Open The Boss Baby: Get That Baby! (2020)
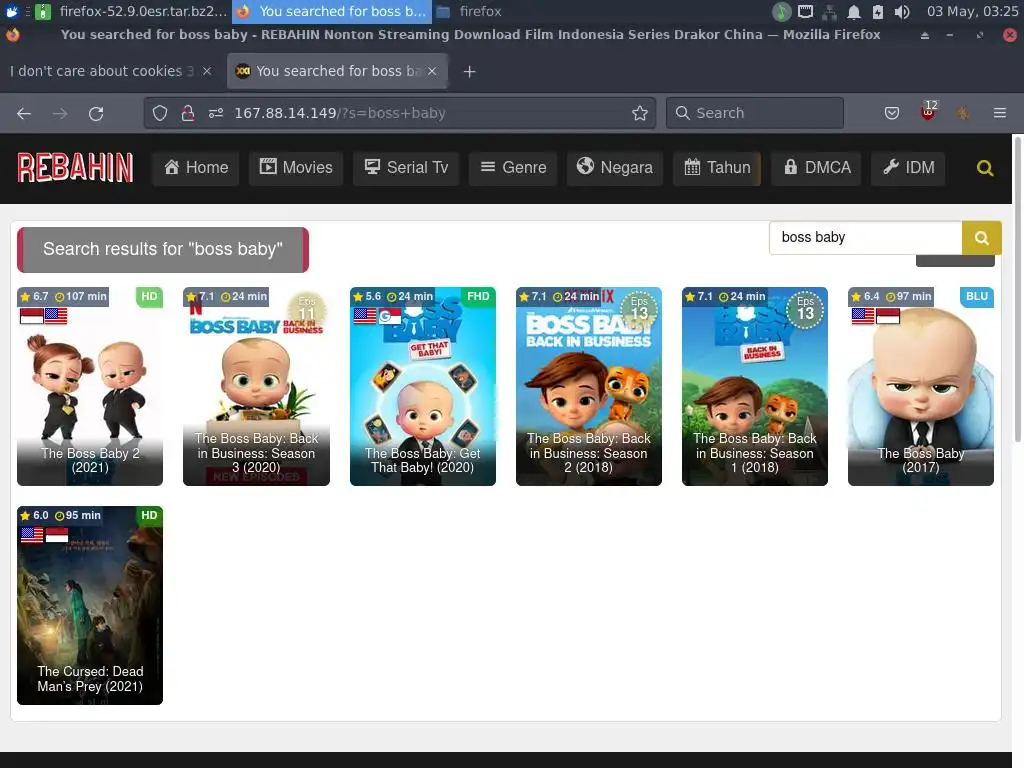Image resolution: width=1024 pixels, height=768 pixels. point(423,387)
